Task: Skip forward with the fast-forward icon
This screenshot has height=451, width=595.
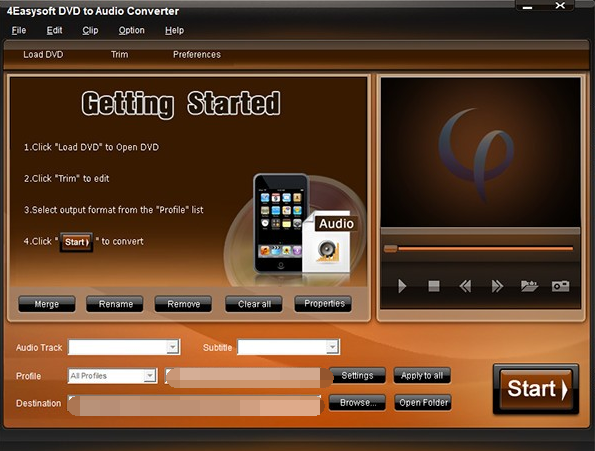Action: click(497, 286)
